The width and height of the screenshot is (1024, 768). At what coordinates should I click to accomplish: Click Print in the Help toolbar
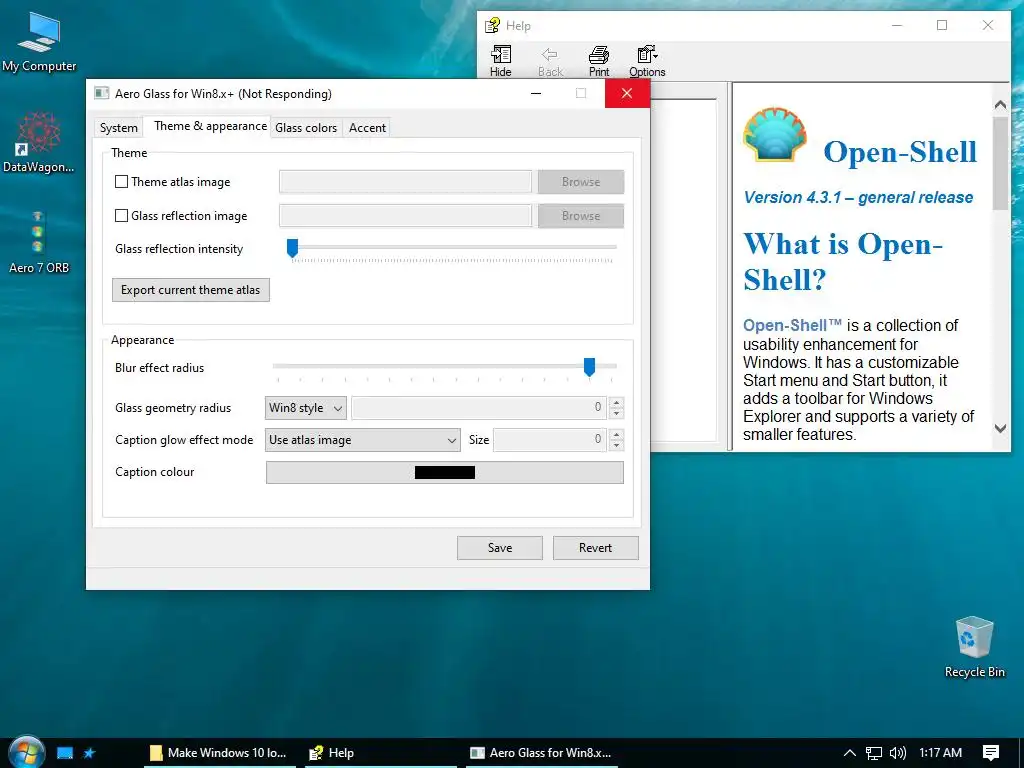point(599,61)
